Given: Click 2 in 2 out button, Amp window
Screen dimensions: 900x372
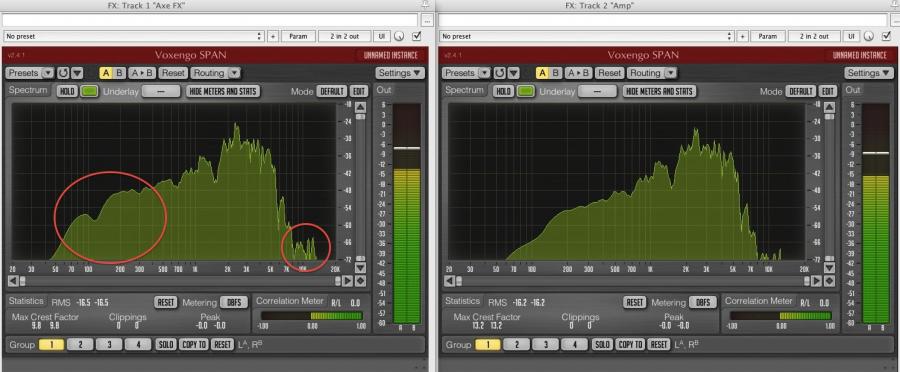Looking at the screenshot, I should (x=814, y=36).
